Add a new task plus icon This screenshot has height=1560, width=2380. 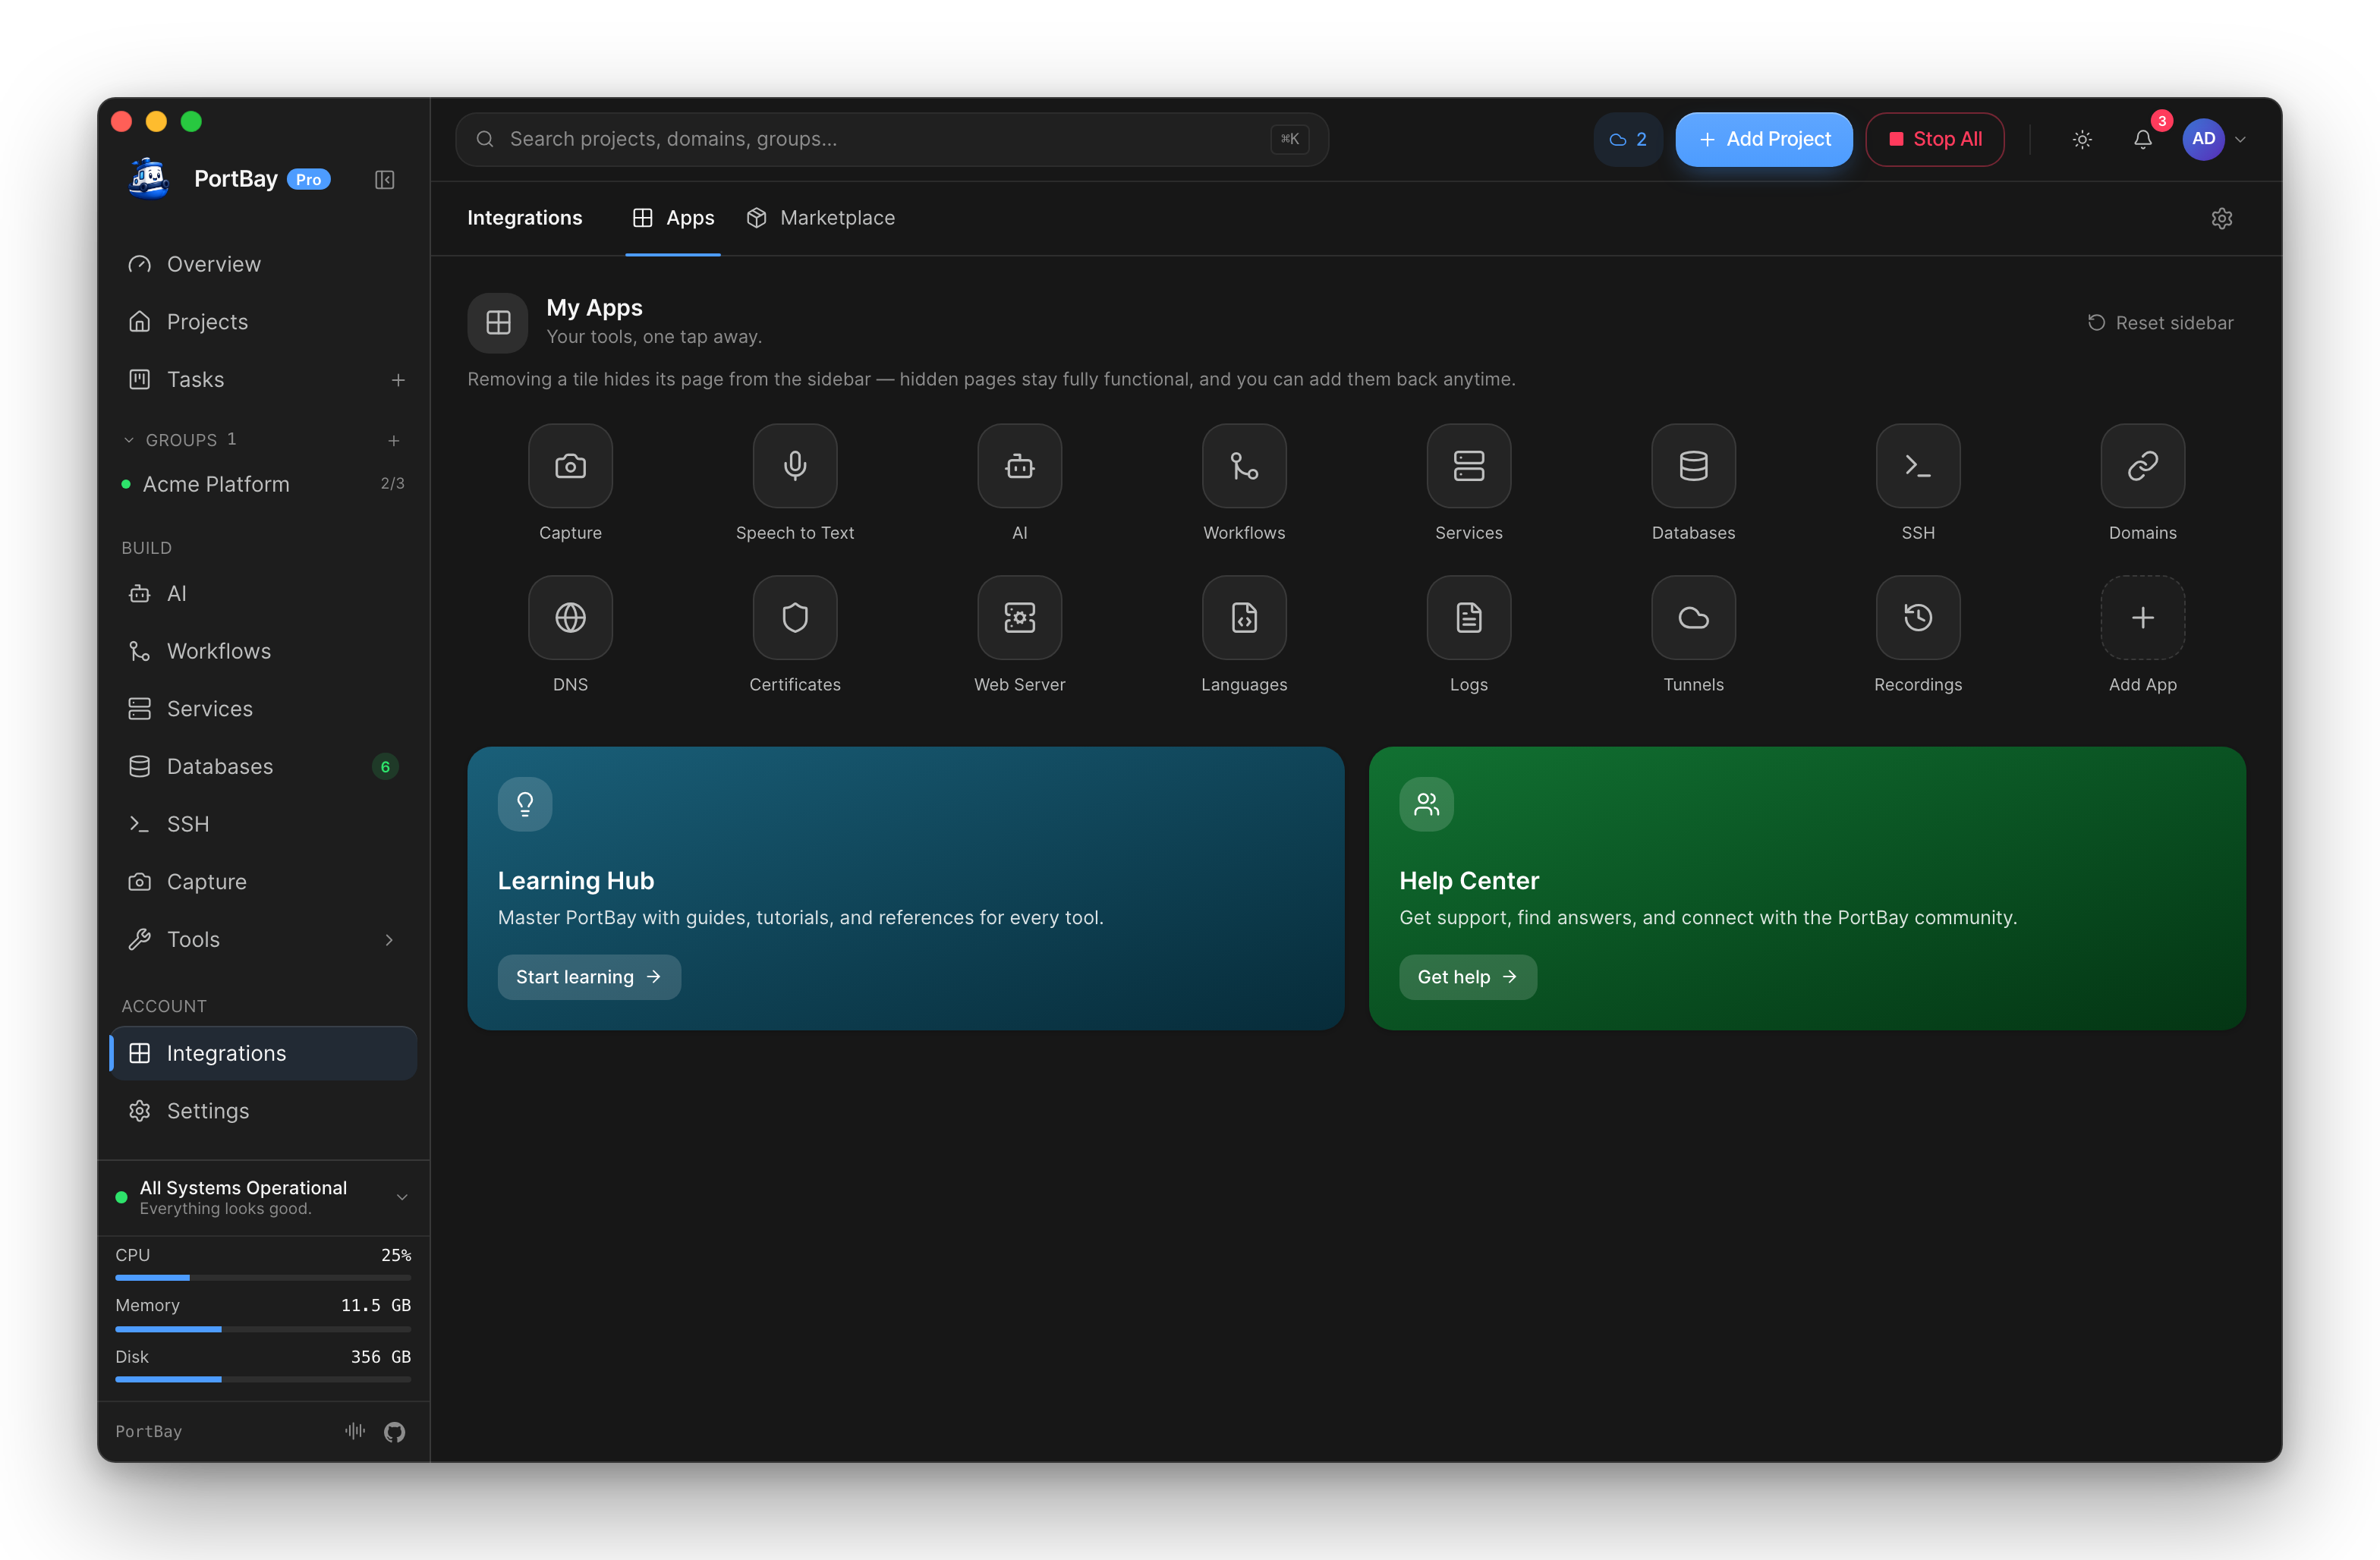(398, 380)
